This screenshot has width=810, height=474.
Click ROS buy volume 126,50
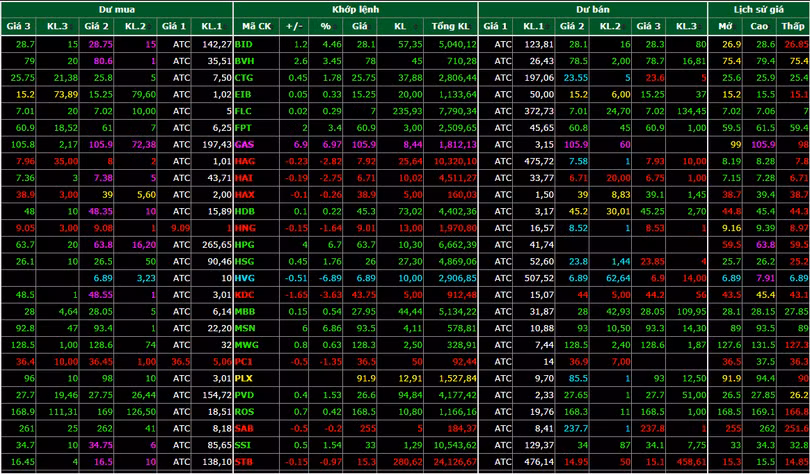coord(142,412)
